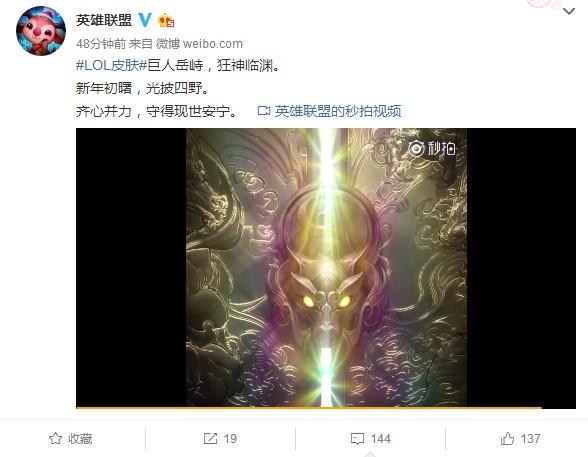
Task: Open 英雄联盟的秒拍视频 link
Action: click(x=338, y=111)
